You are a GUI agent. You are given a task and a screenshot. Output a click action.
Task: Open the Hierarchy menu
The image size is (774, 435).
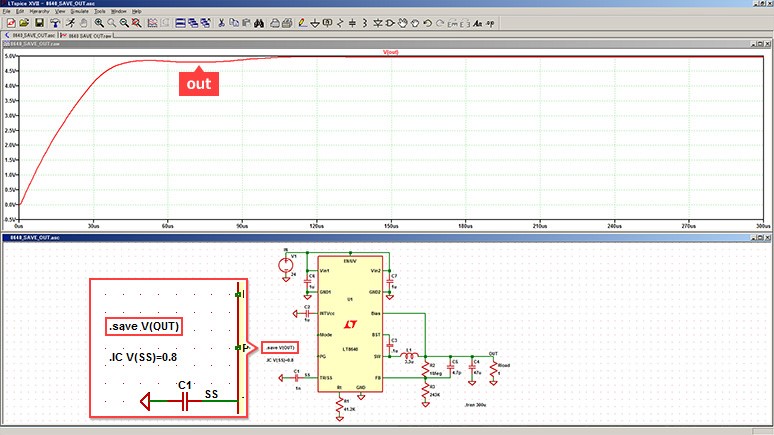(42, 11)
